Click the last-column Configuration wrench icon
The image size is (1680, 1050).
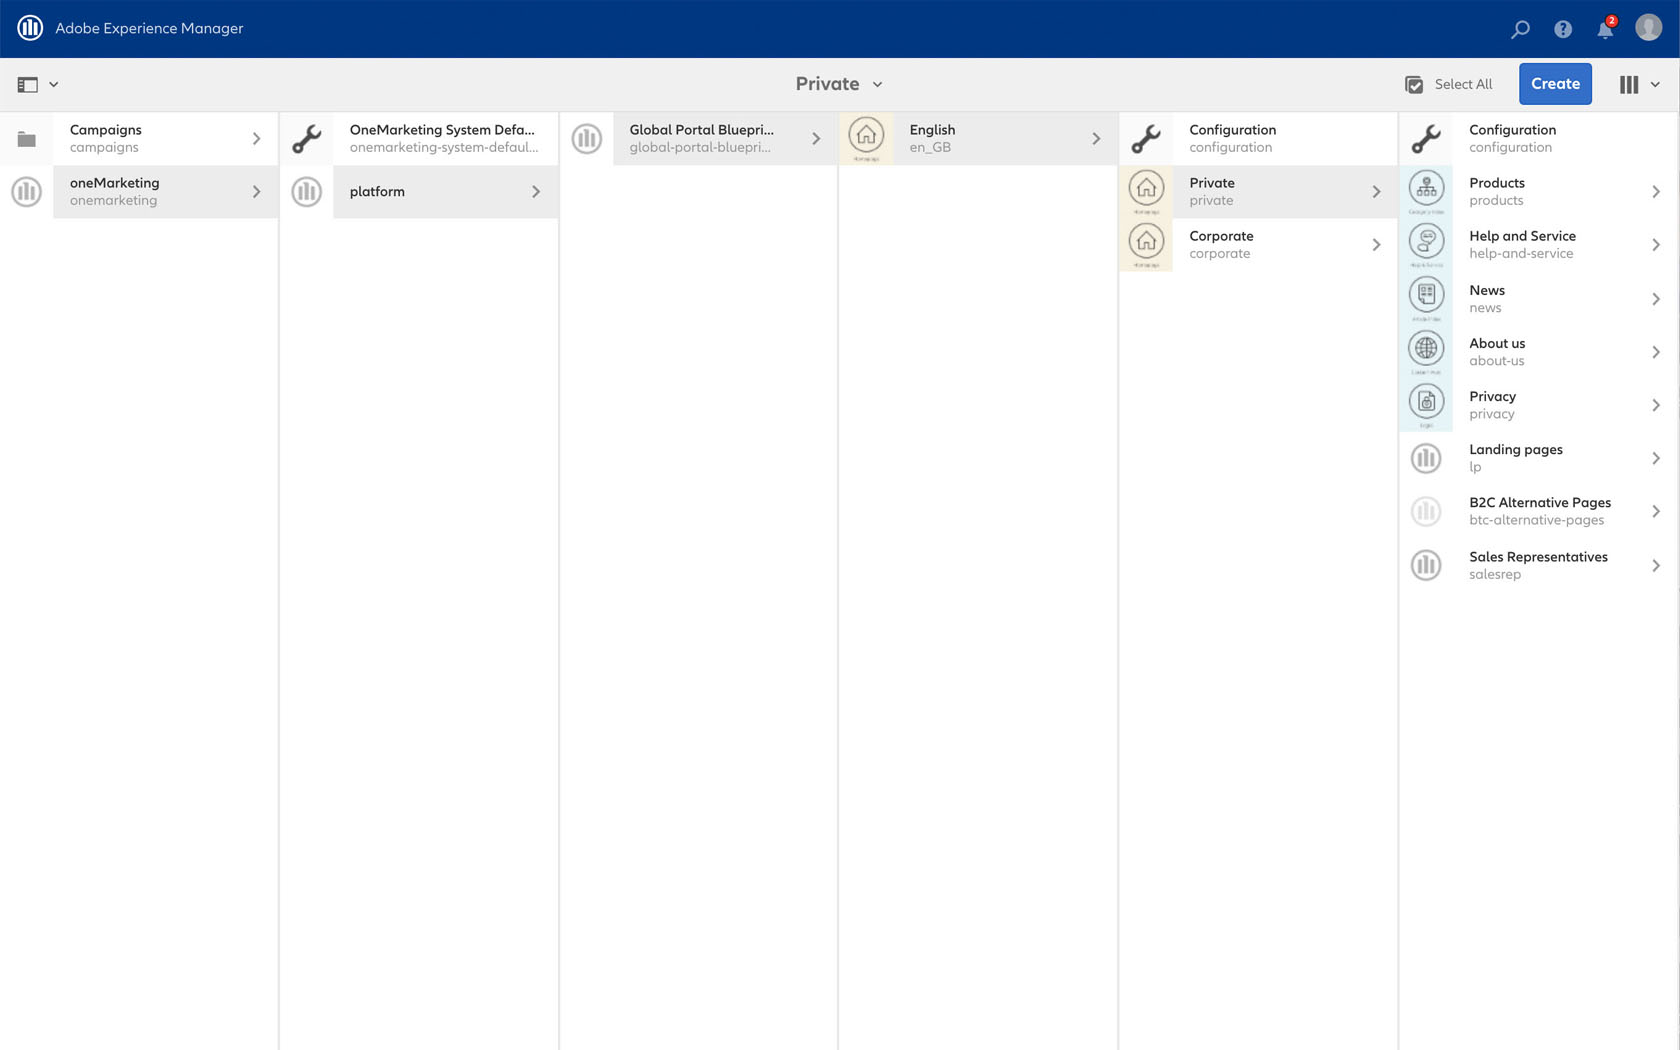click(x=1426, y=139)
